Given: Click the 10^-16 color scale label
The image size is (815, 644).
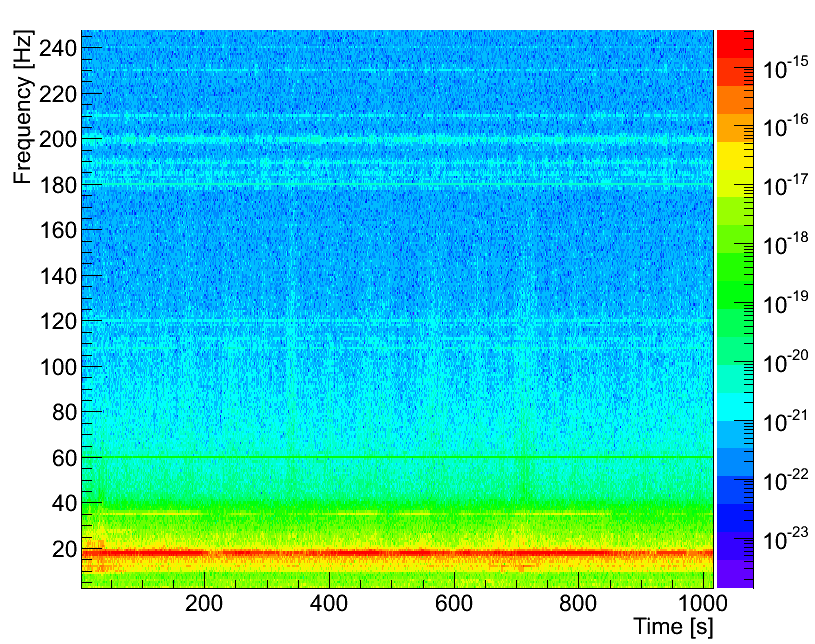Looking at the screenshot, I should pyautogui.click(x=785, y=126).
